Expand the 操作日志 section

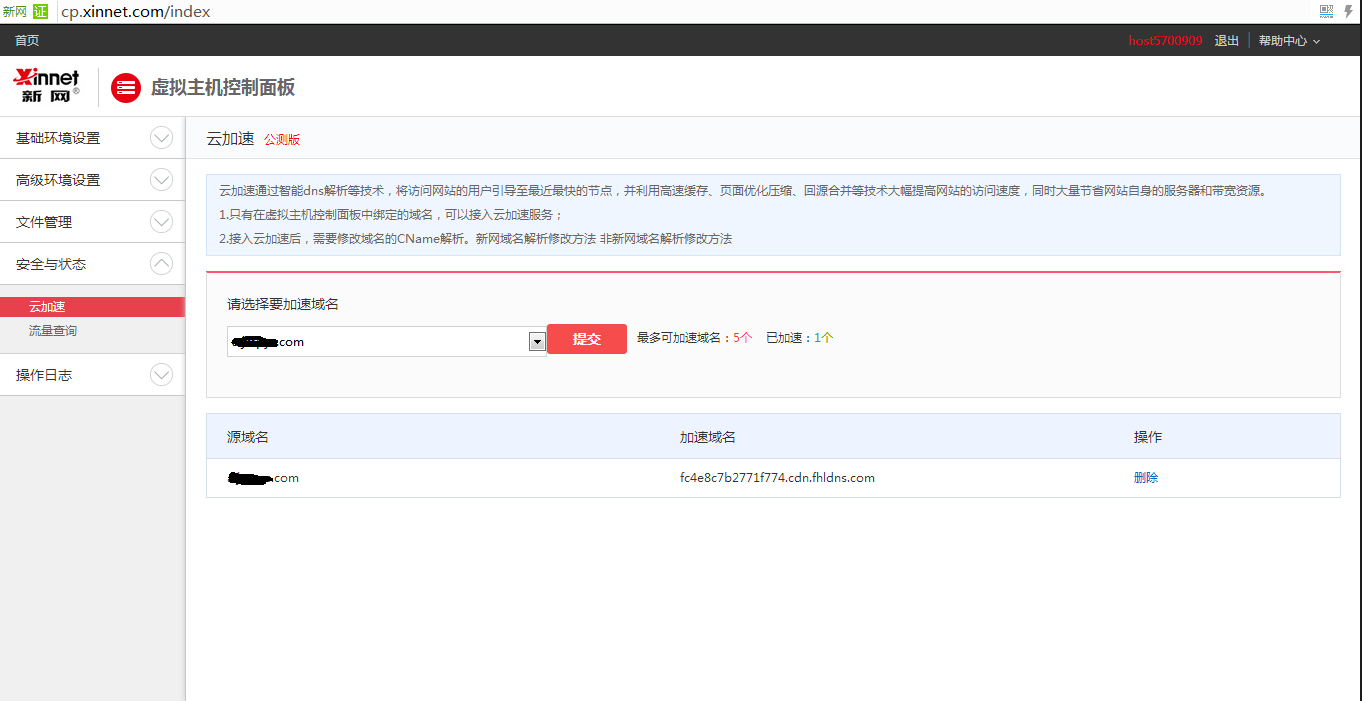161,375
